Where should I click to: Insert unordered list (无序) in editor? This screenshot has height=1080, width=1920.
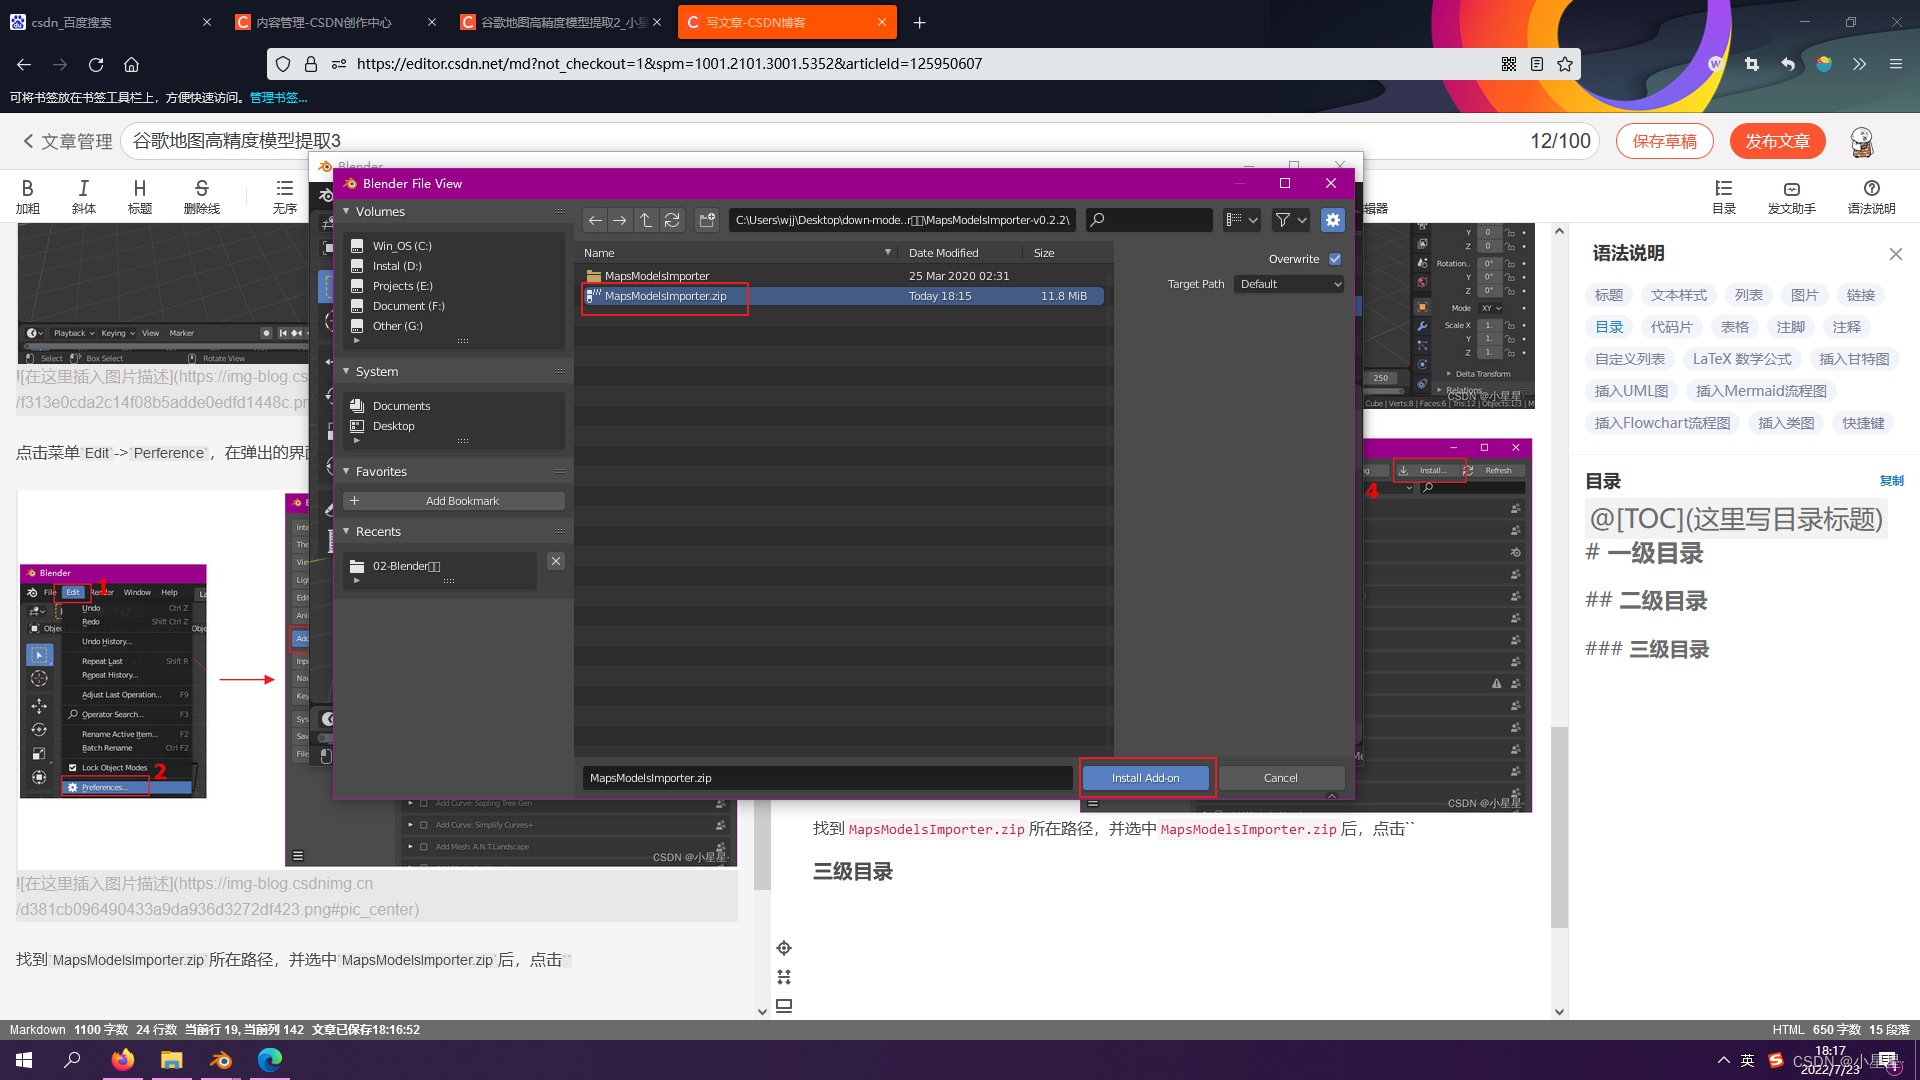click(285, 196)
